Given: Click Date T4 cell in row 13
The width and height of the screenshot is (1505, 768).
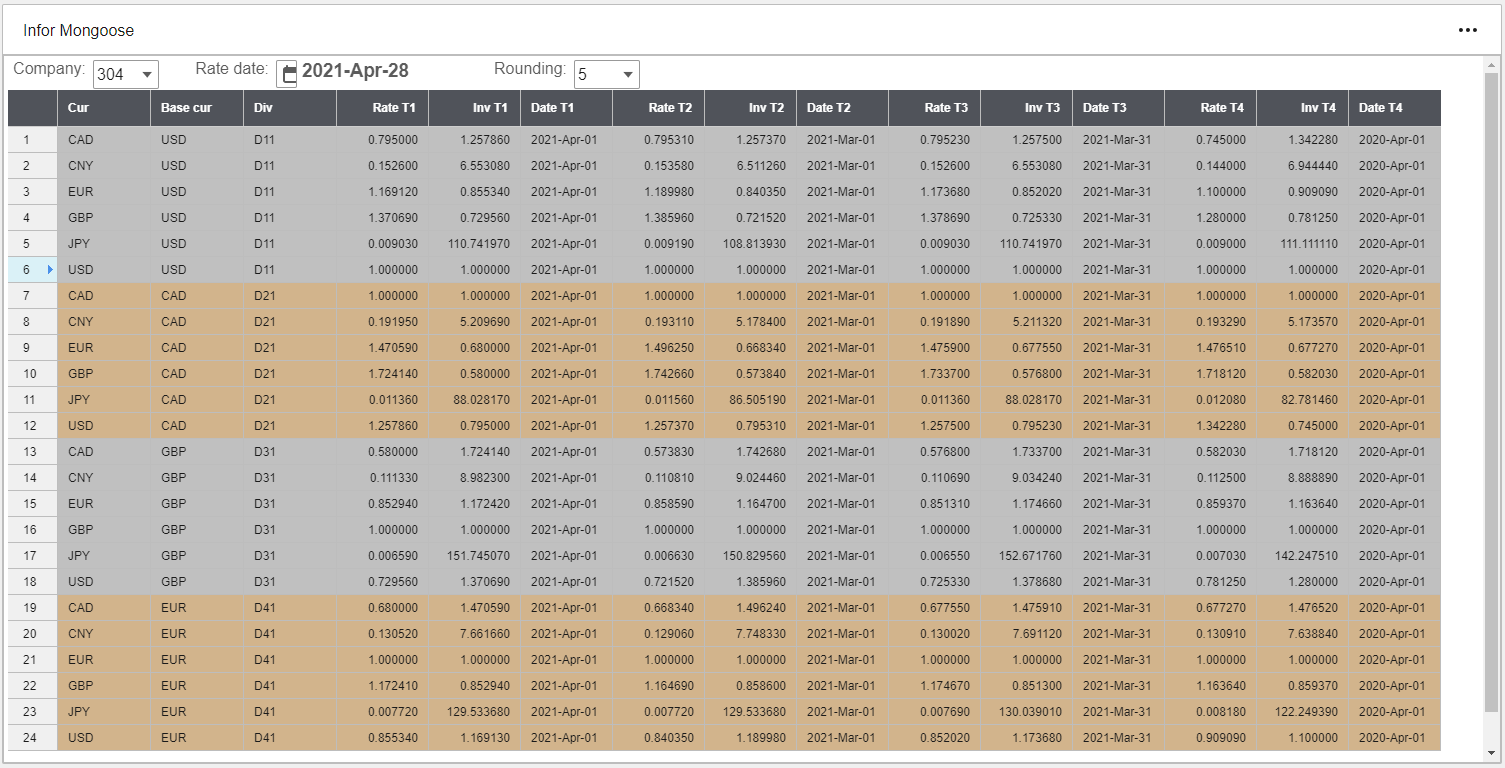Looking at the screenshot, I should [1395, 451].
